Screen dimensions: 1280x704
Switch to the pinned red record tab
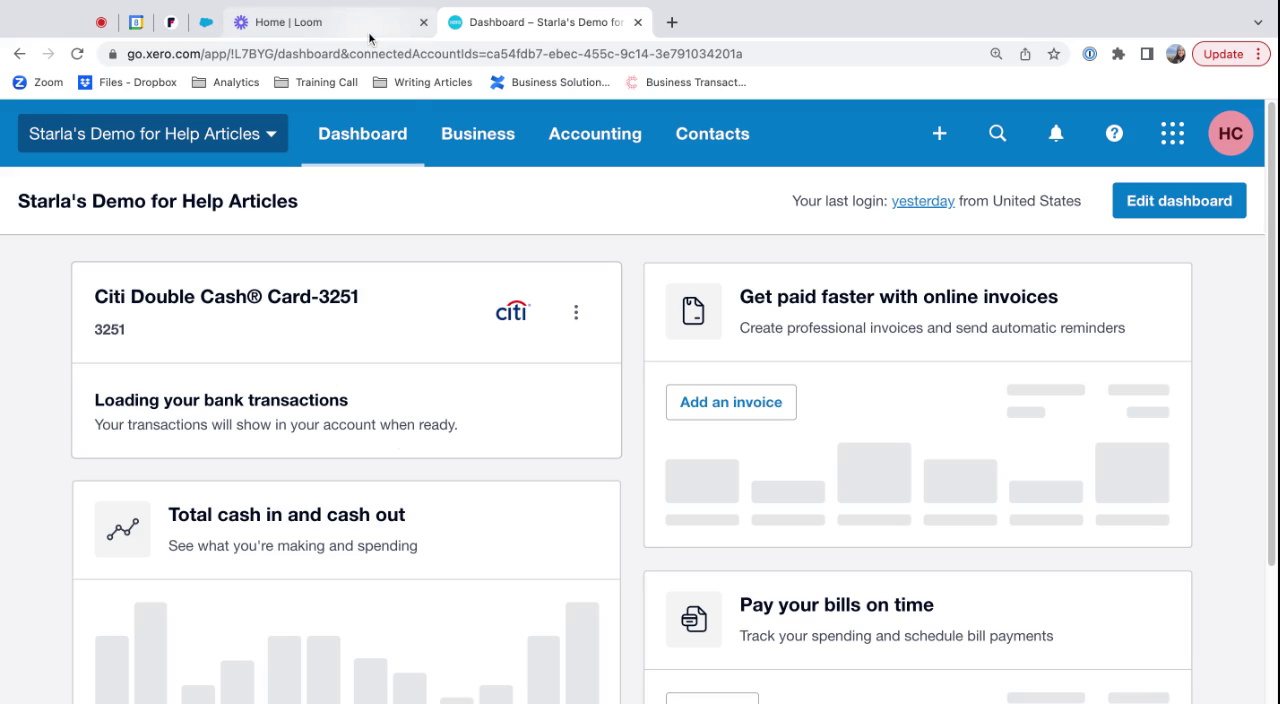click(x=101, y=22)
